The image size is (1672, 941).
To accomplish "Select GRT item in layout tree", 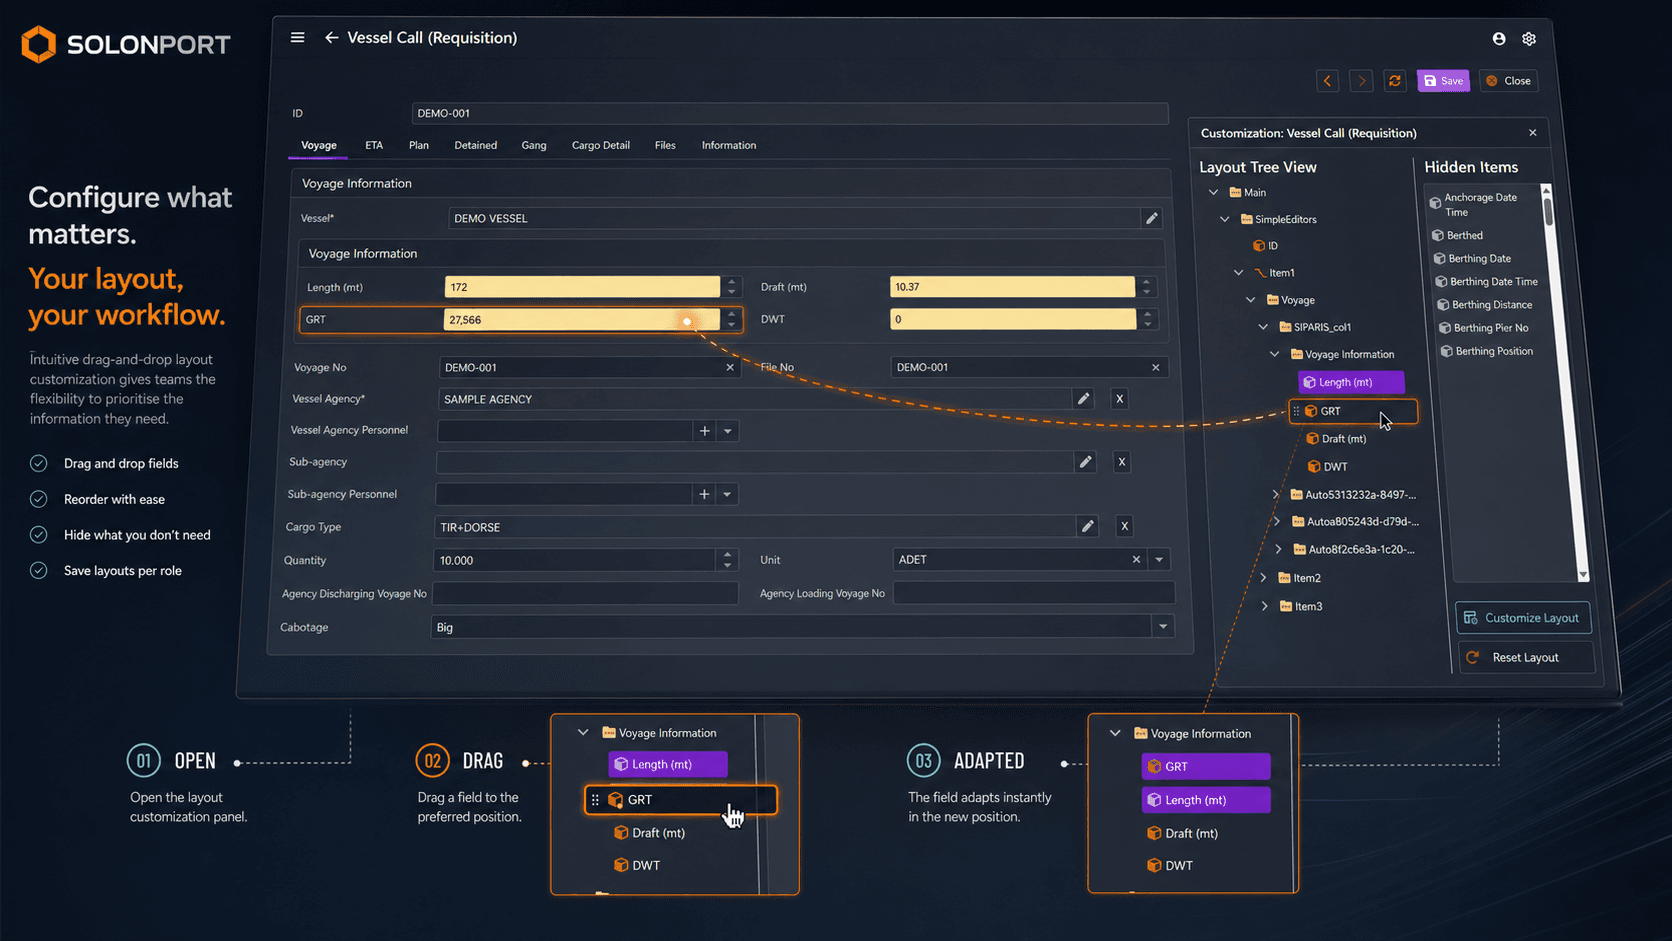I will 1353,411.
